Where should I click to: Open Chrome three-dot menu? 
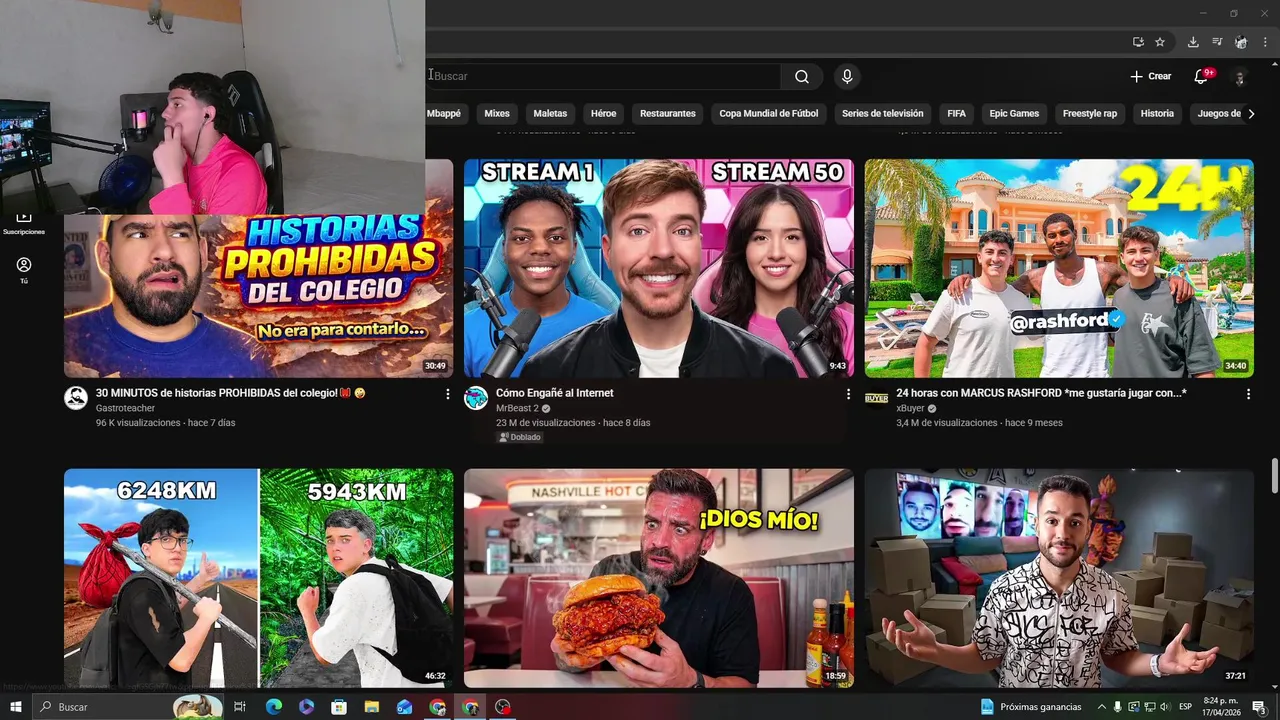pyautogui.click(x=1265, y=42)
